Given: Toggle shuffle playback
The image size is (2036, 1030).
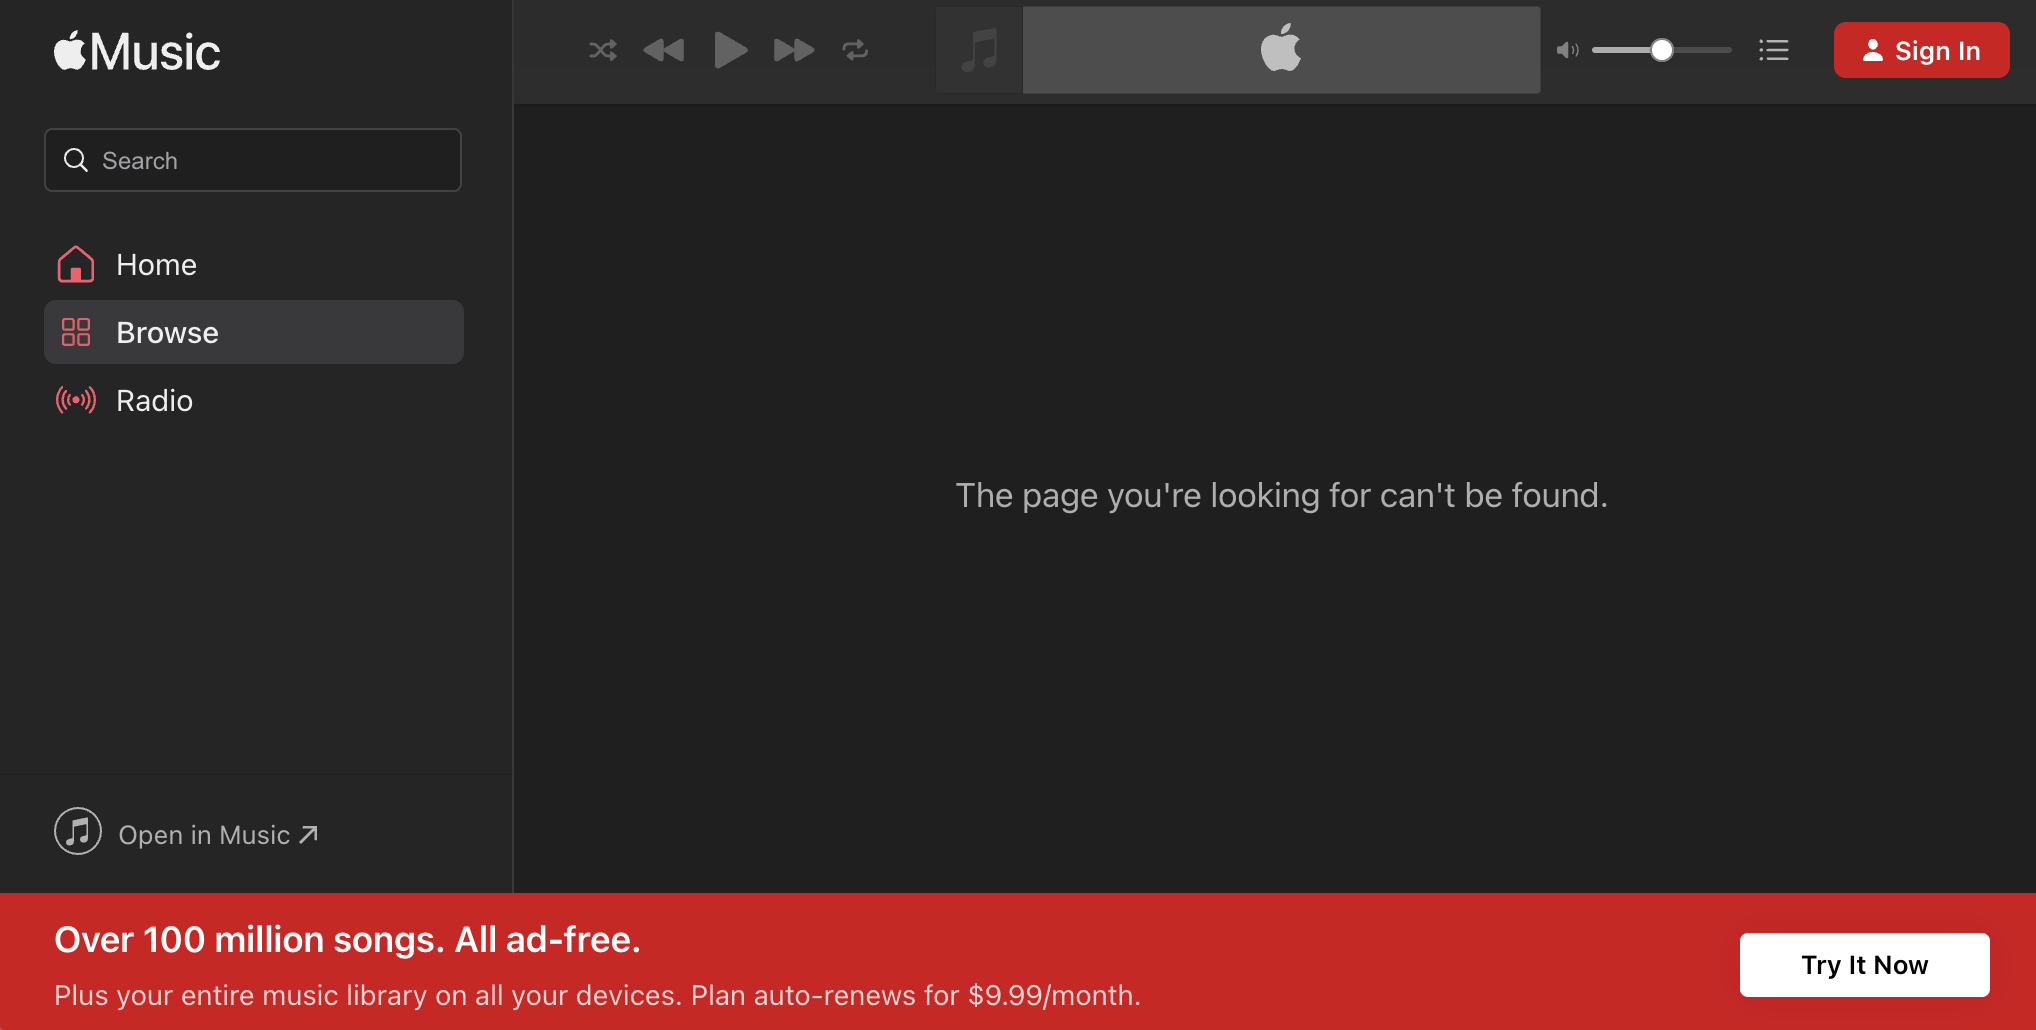Looking at the screenshot, I should [603, 50].
